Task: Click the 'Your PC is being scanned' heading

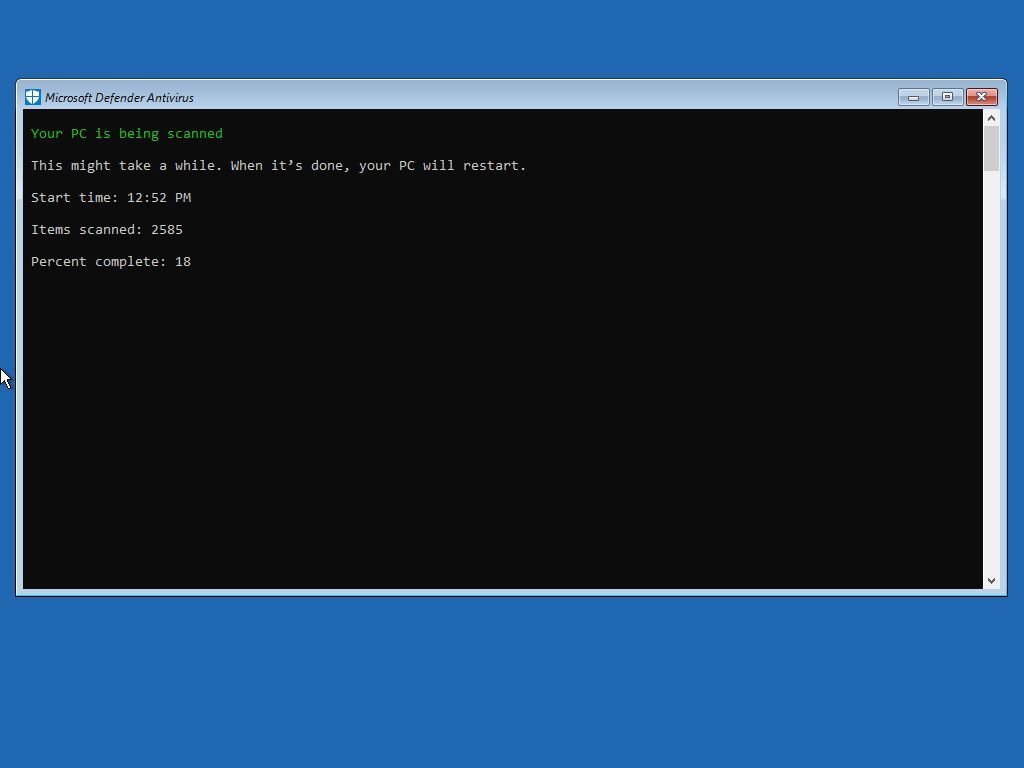Action: pyautogui.click(x=127, y=133)
